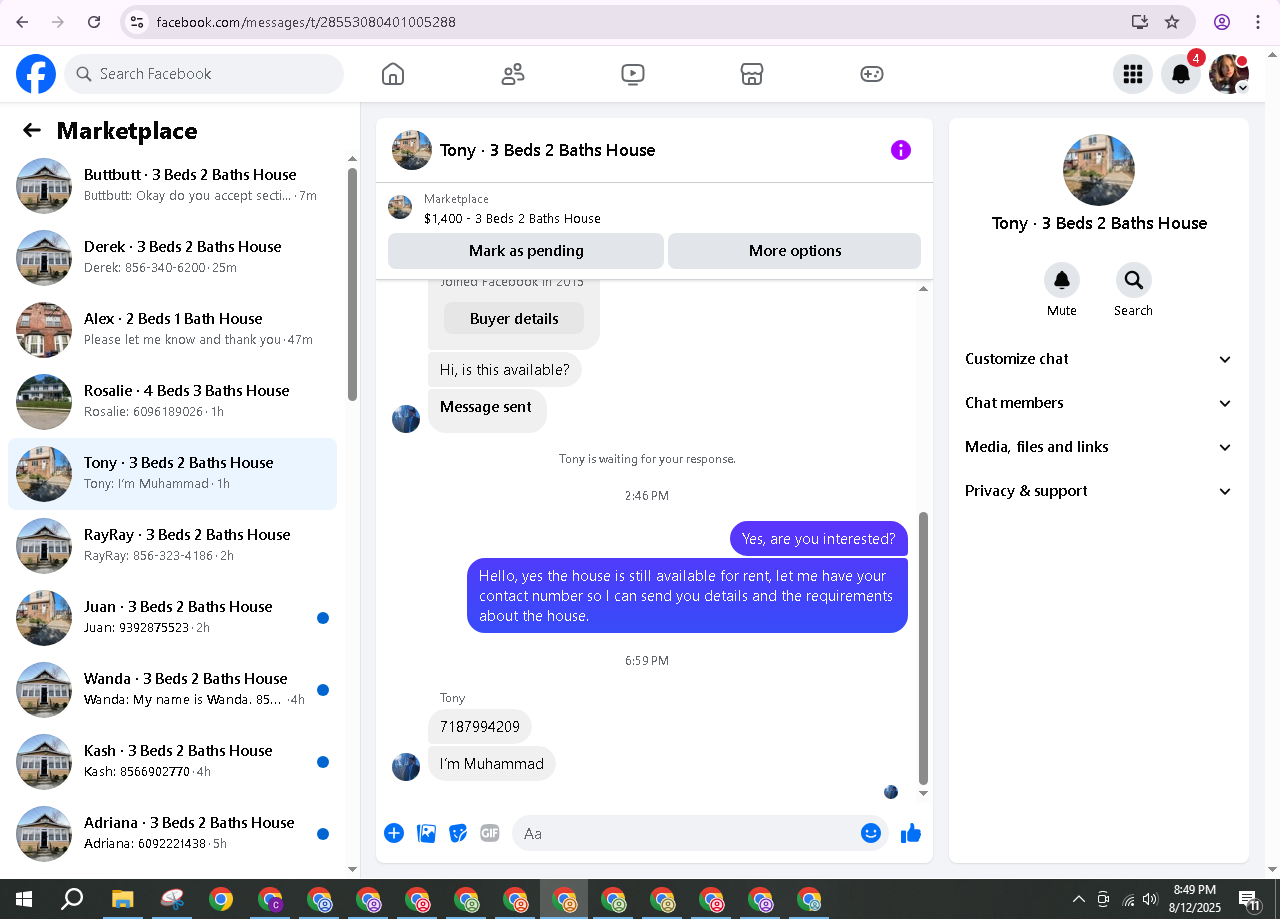Open Wanda unread conversation
This screenshot has height=919, width=1280.
173,690
